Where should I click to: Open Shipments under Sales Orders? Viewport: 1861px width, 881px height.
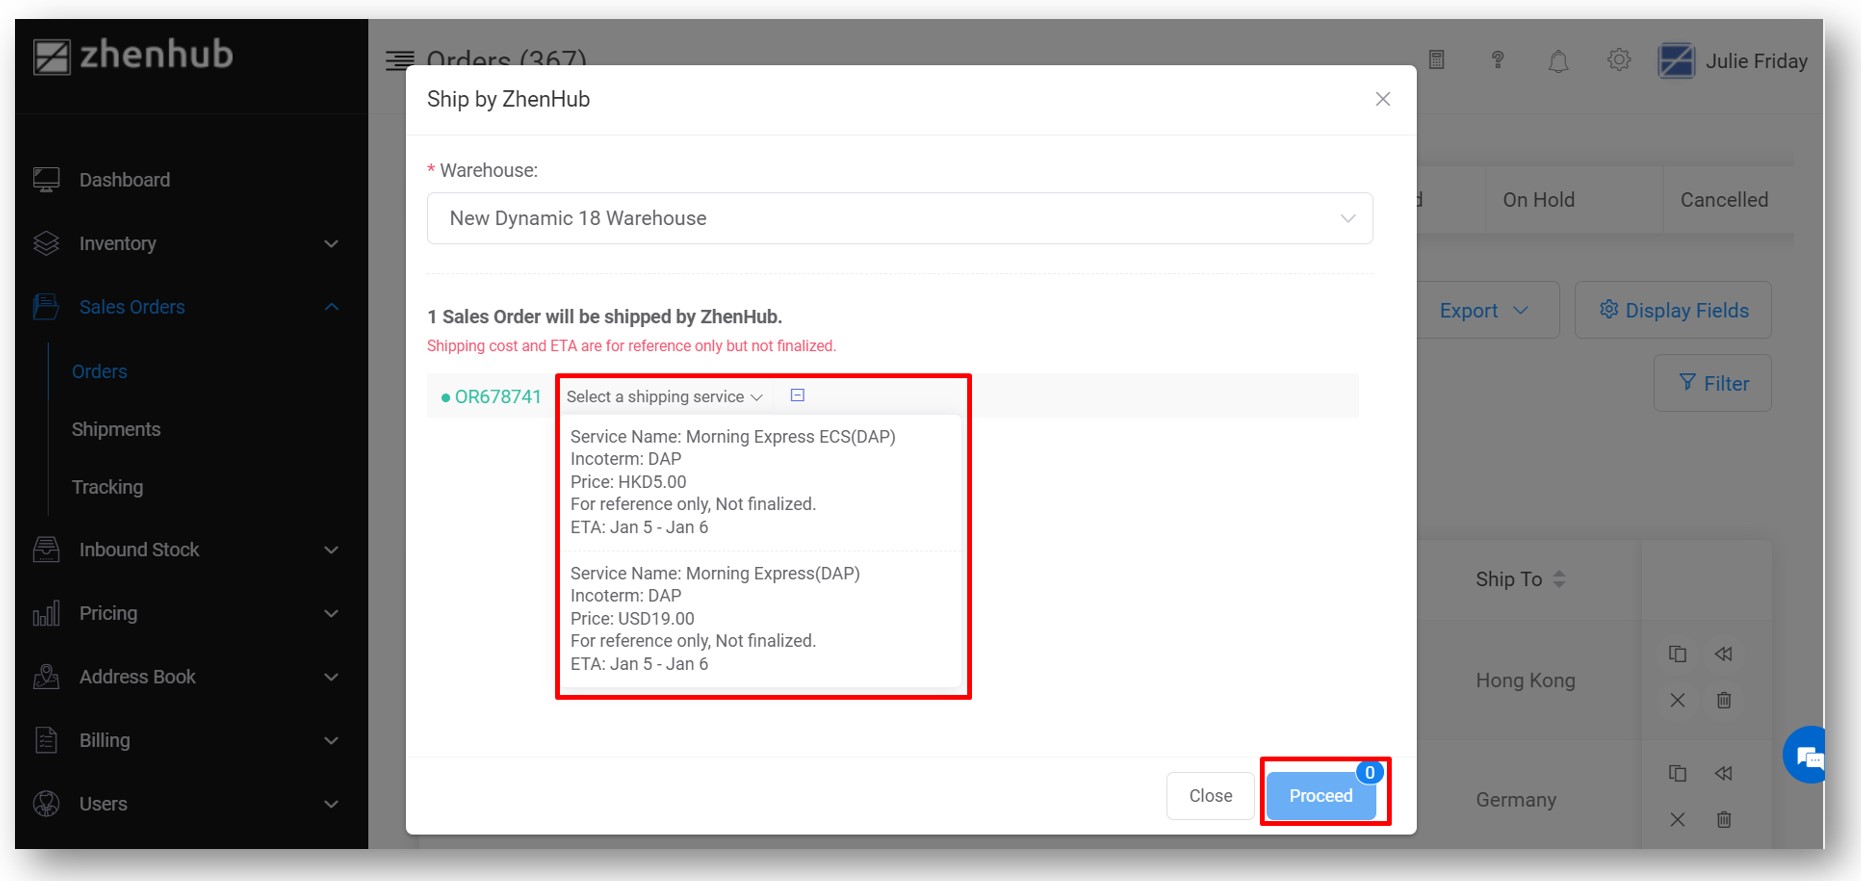[116, 429]
